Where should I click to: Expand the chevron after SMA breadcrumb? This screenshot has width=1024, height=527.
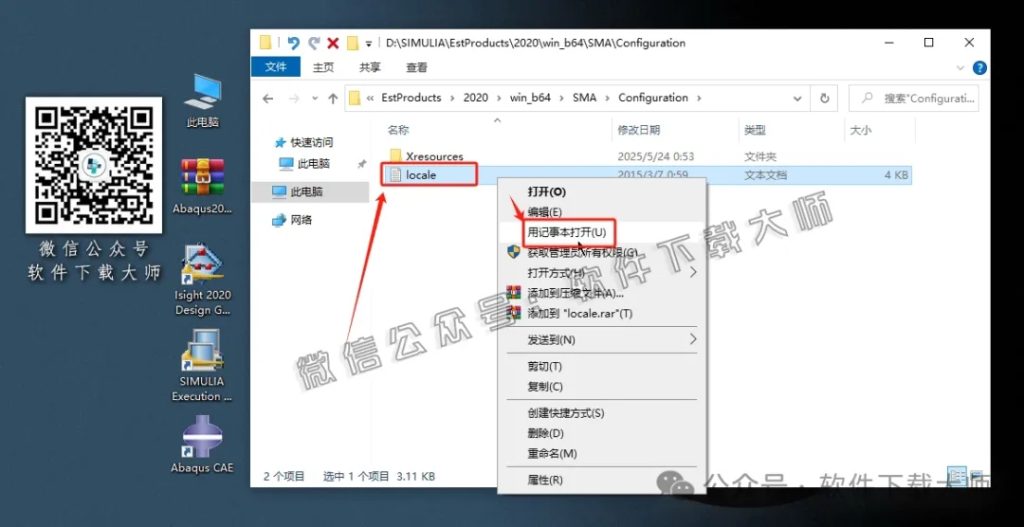607,99
